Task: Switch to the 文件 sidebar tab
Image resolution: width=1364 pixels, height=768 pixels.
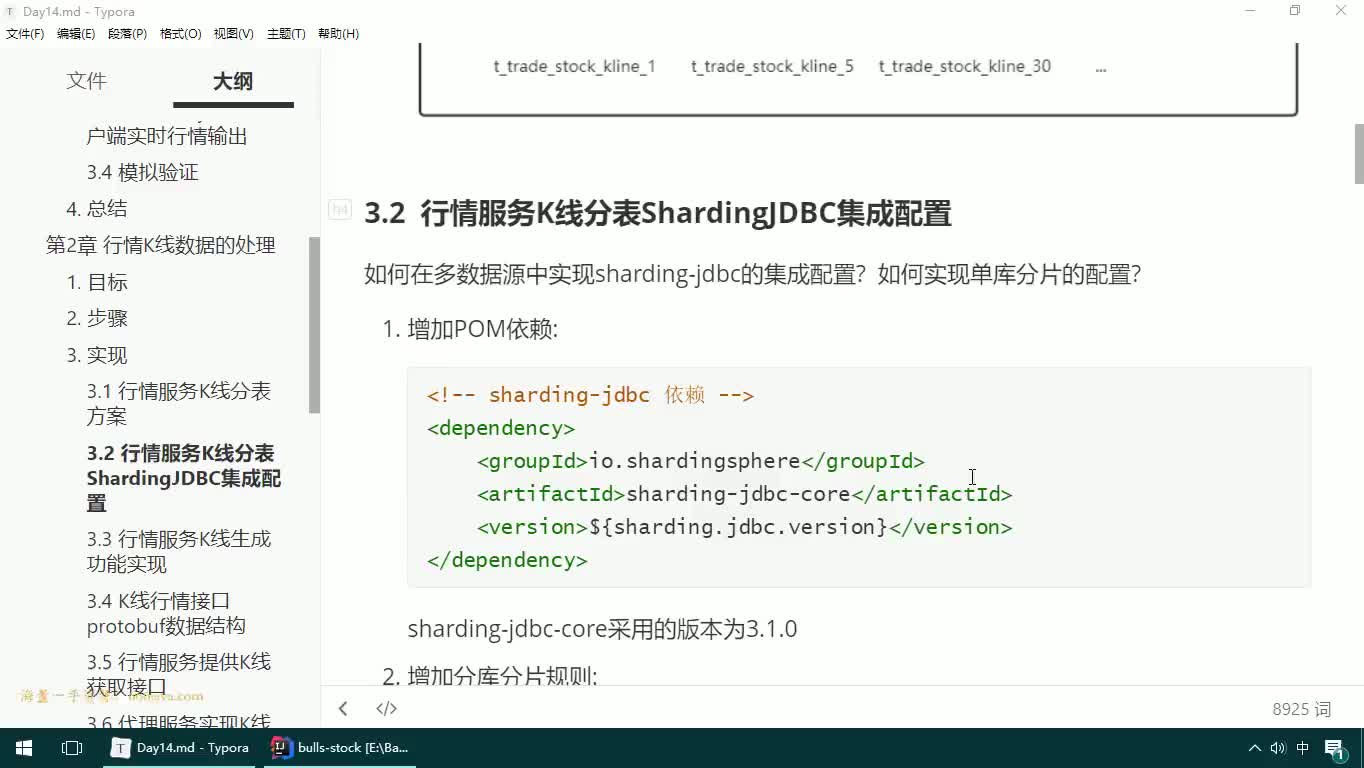Action: [86, 81]
